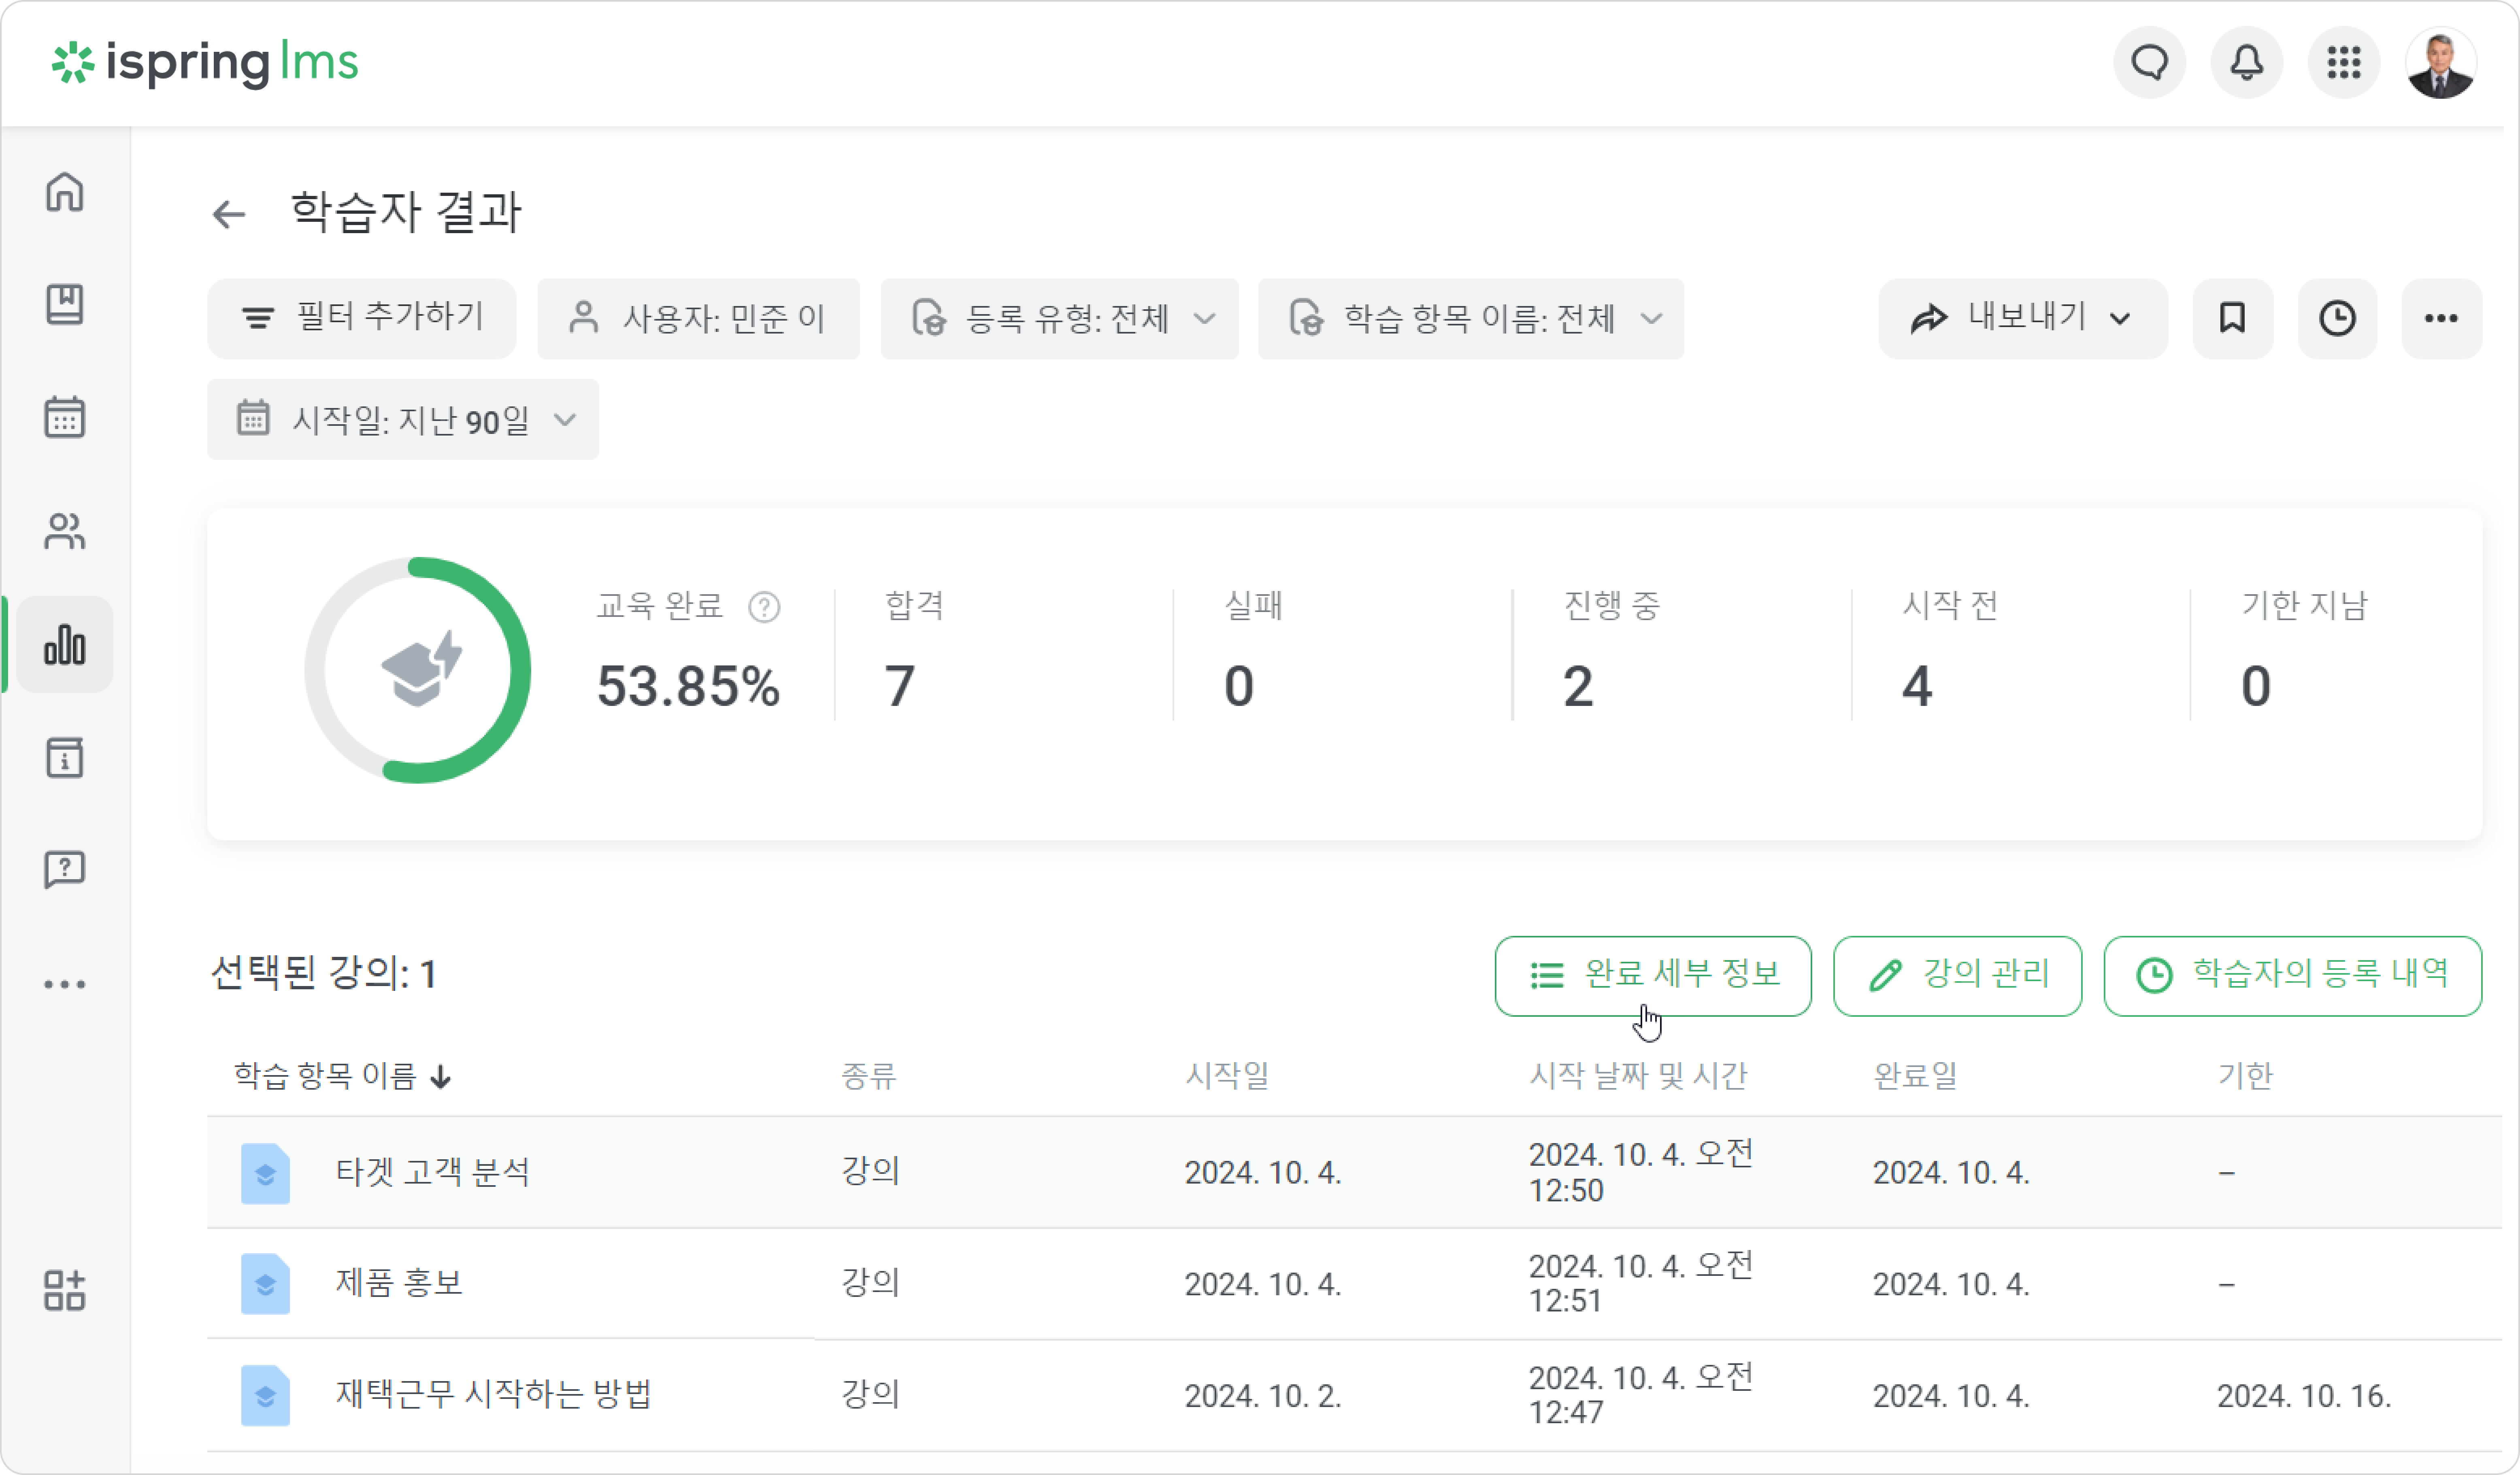Open the reports bar chart icon
Screen dimensions: 2520x1475
click(65, 645)
